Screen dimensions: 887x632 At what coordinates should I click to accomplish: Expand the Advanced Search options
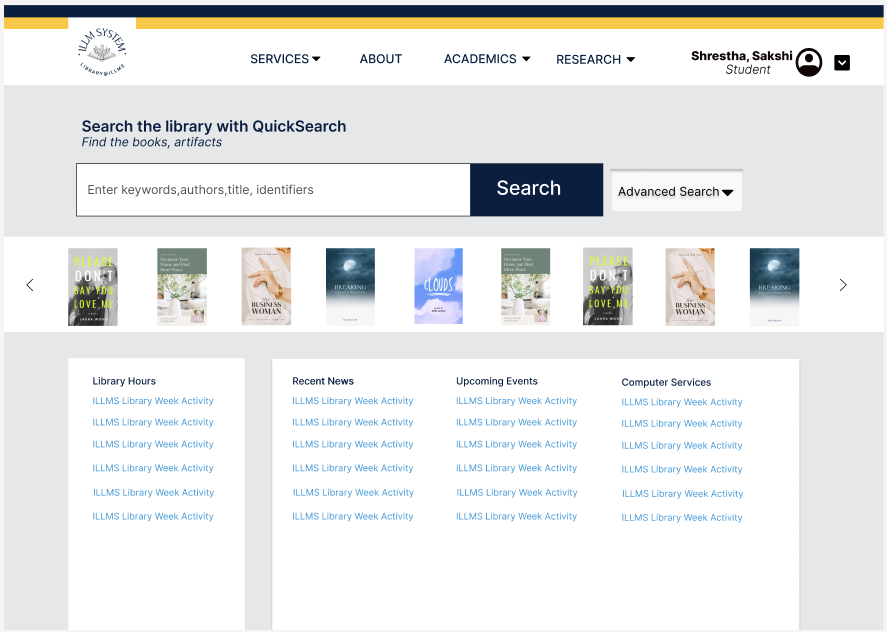click(676, 191)
